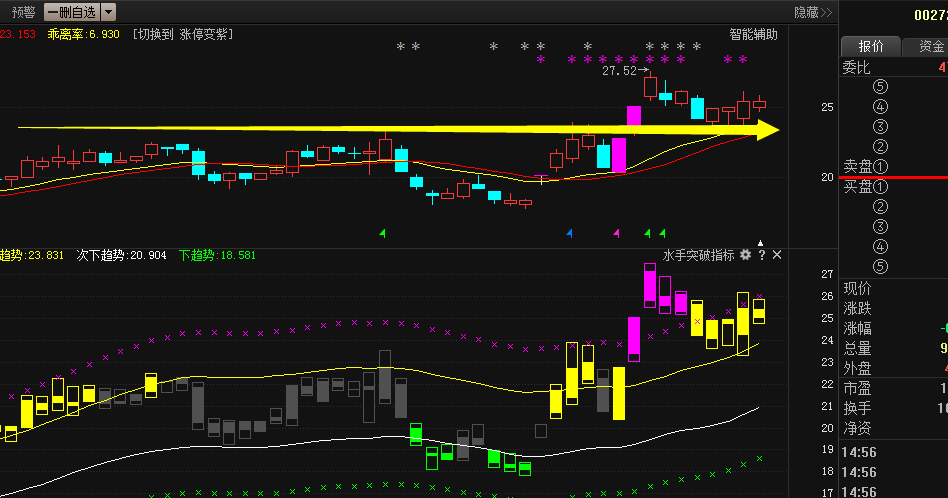The image size is (948, 498).
Task: Toggle [切换到 涨停变紫] display mode
Action: tap(182, 34)
